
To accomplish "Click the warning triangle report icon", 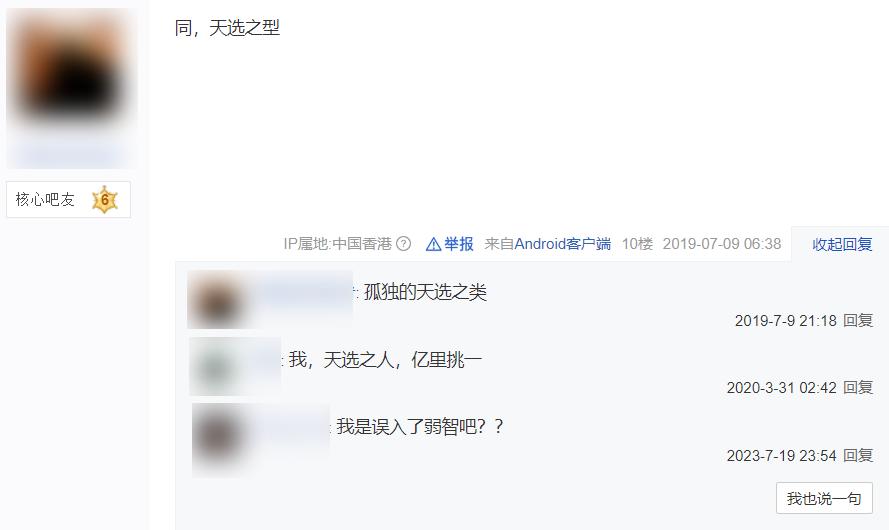I will coord(433,244).
